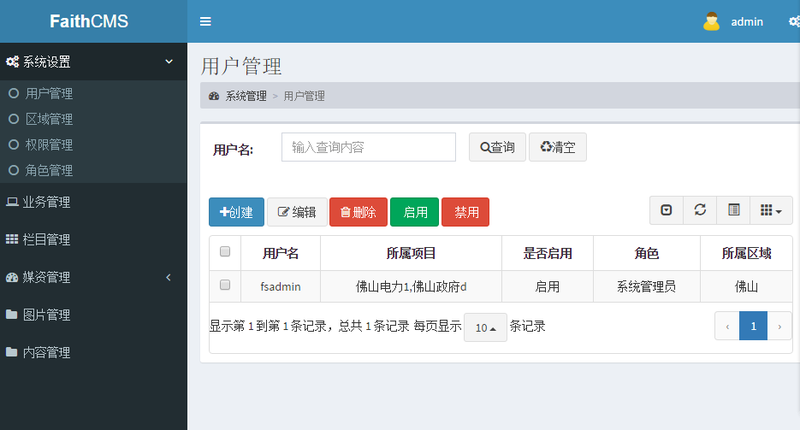Toggle sidebar with hamburger menu icon

pos(206,21)
